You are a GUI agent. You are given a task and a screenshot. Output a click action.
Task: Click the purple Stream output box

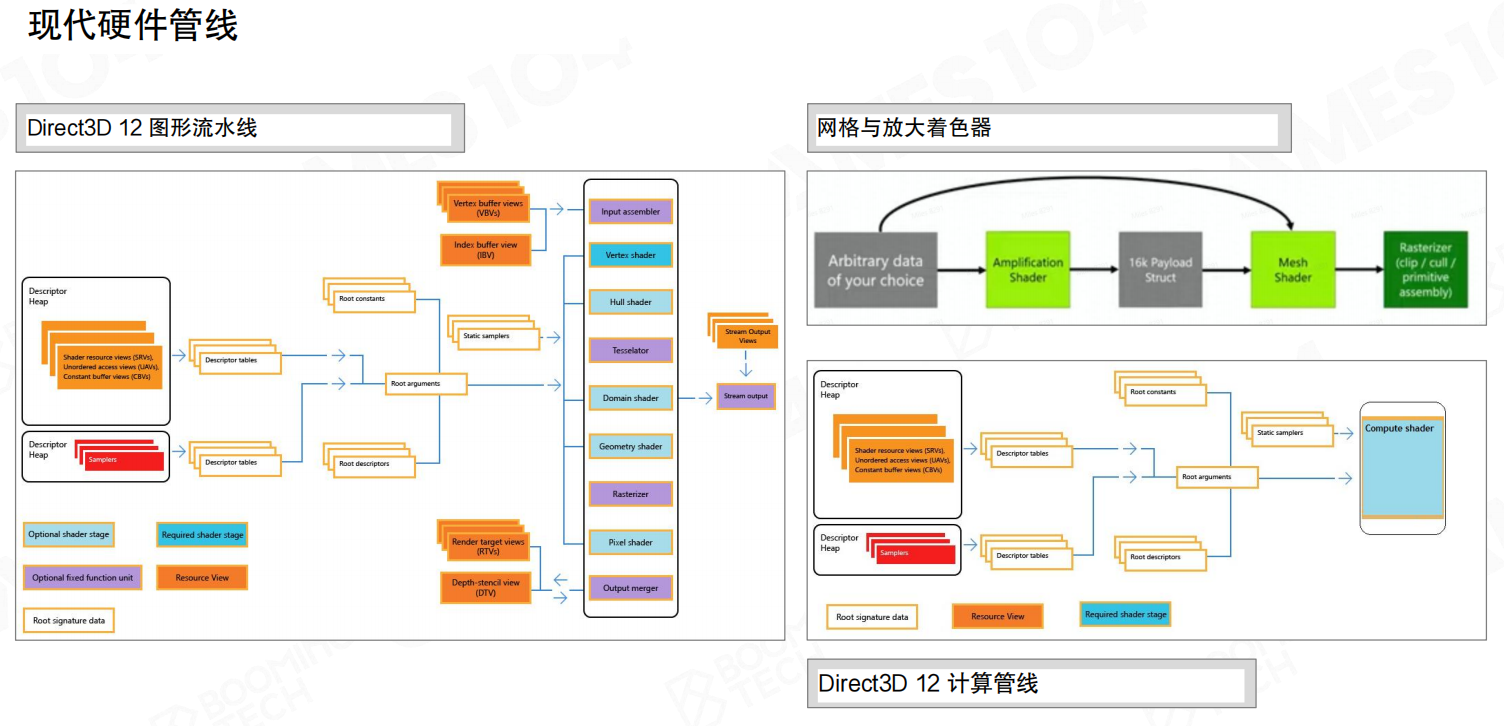click(746, 396)
